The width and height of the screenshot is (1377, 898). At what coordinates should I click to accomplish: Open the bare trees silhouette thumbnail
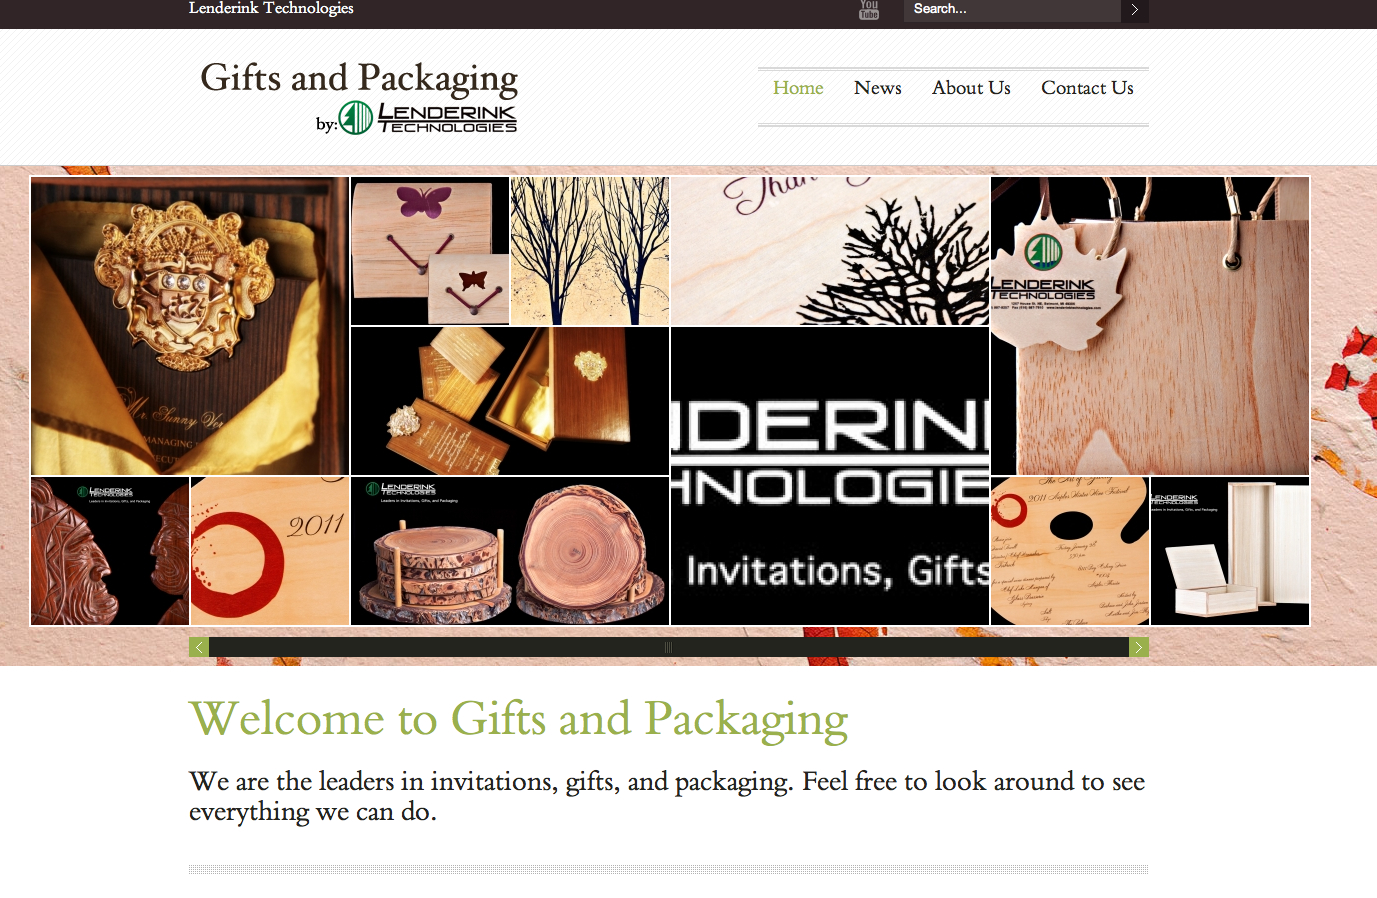tap(590, 251)
